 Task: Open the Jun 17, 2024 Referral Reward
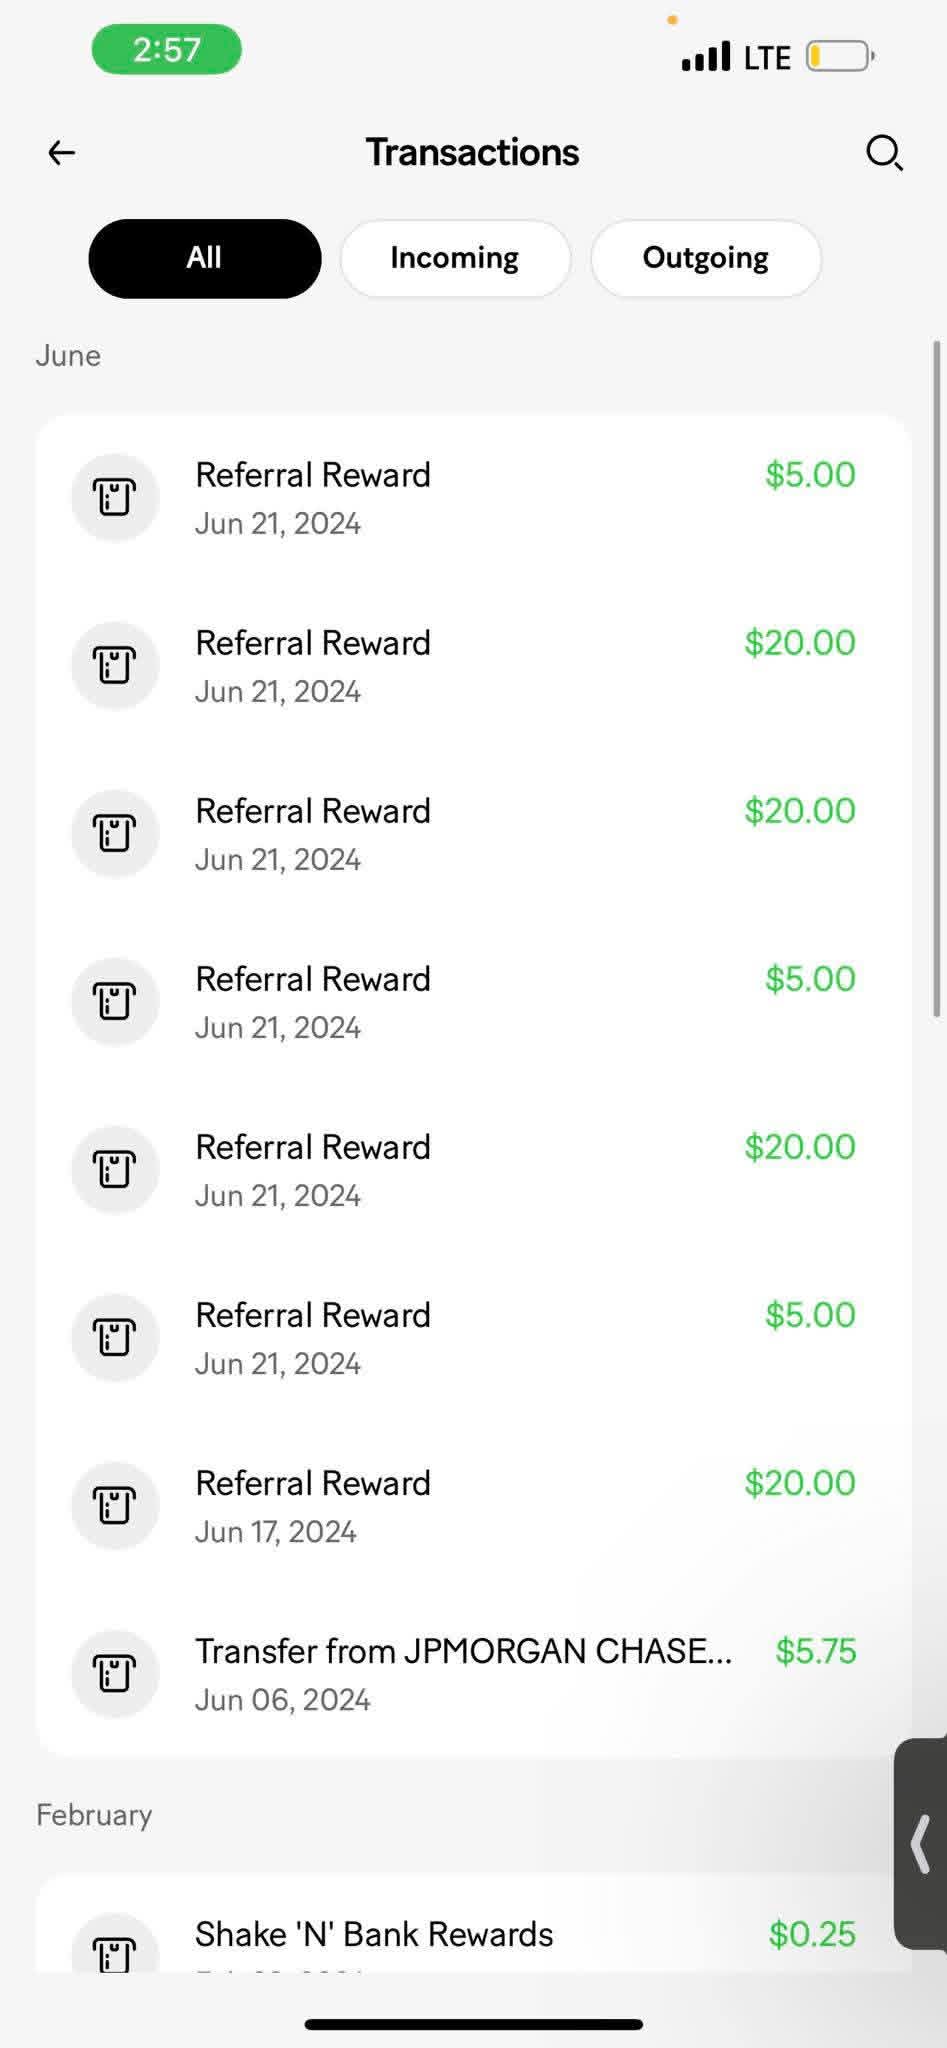[x=313, y=1505]
